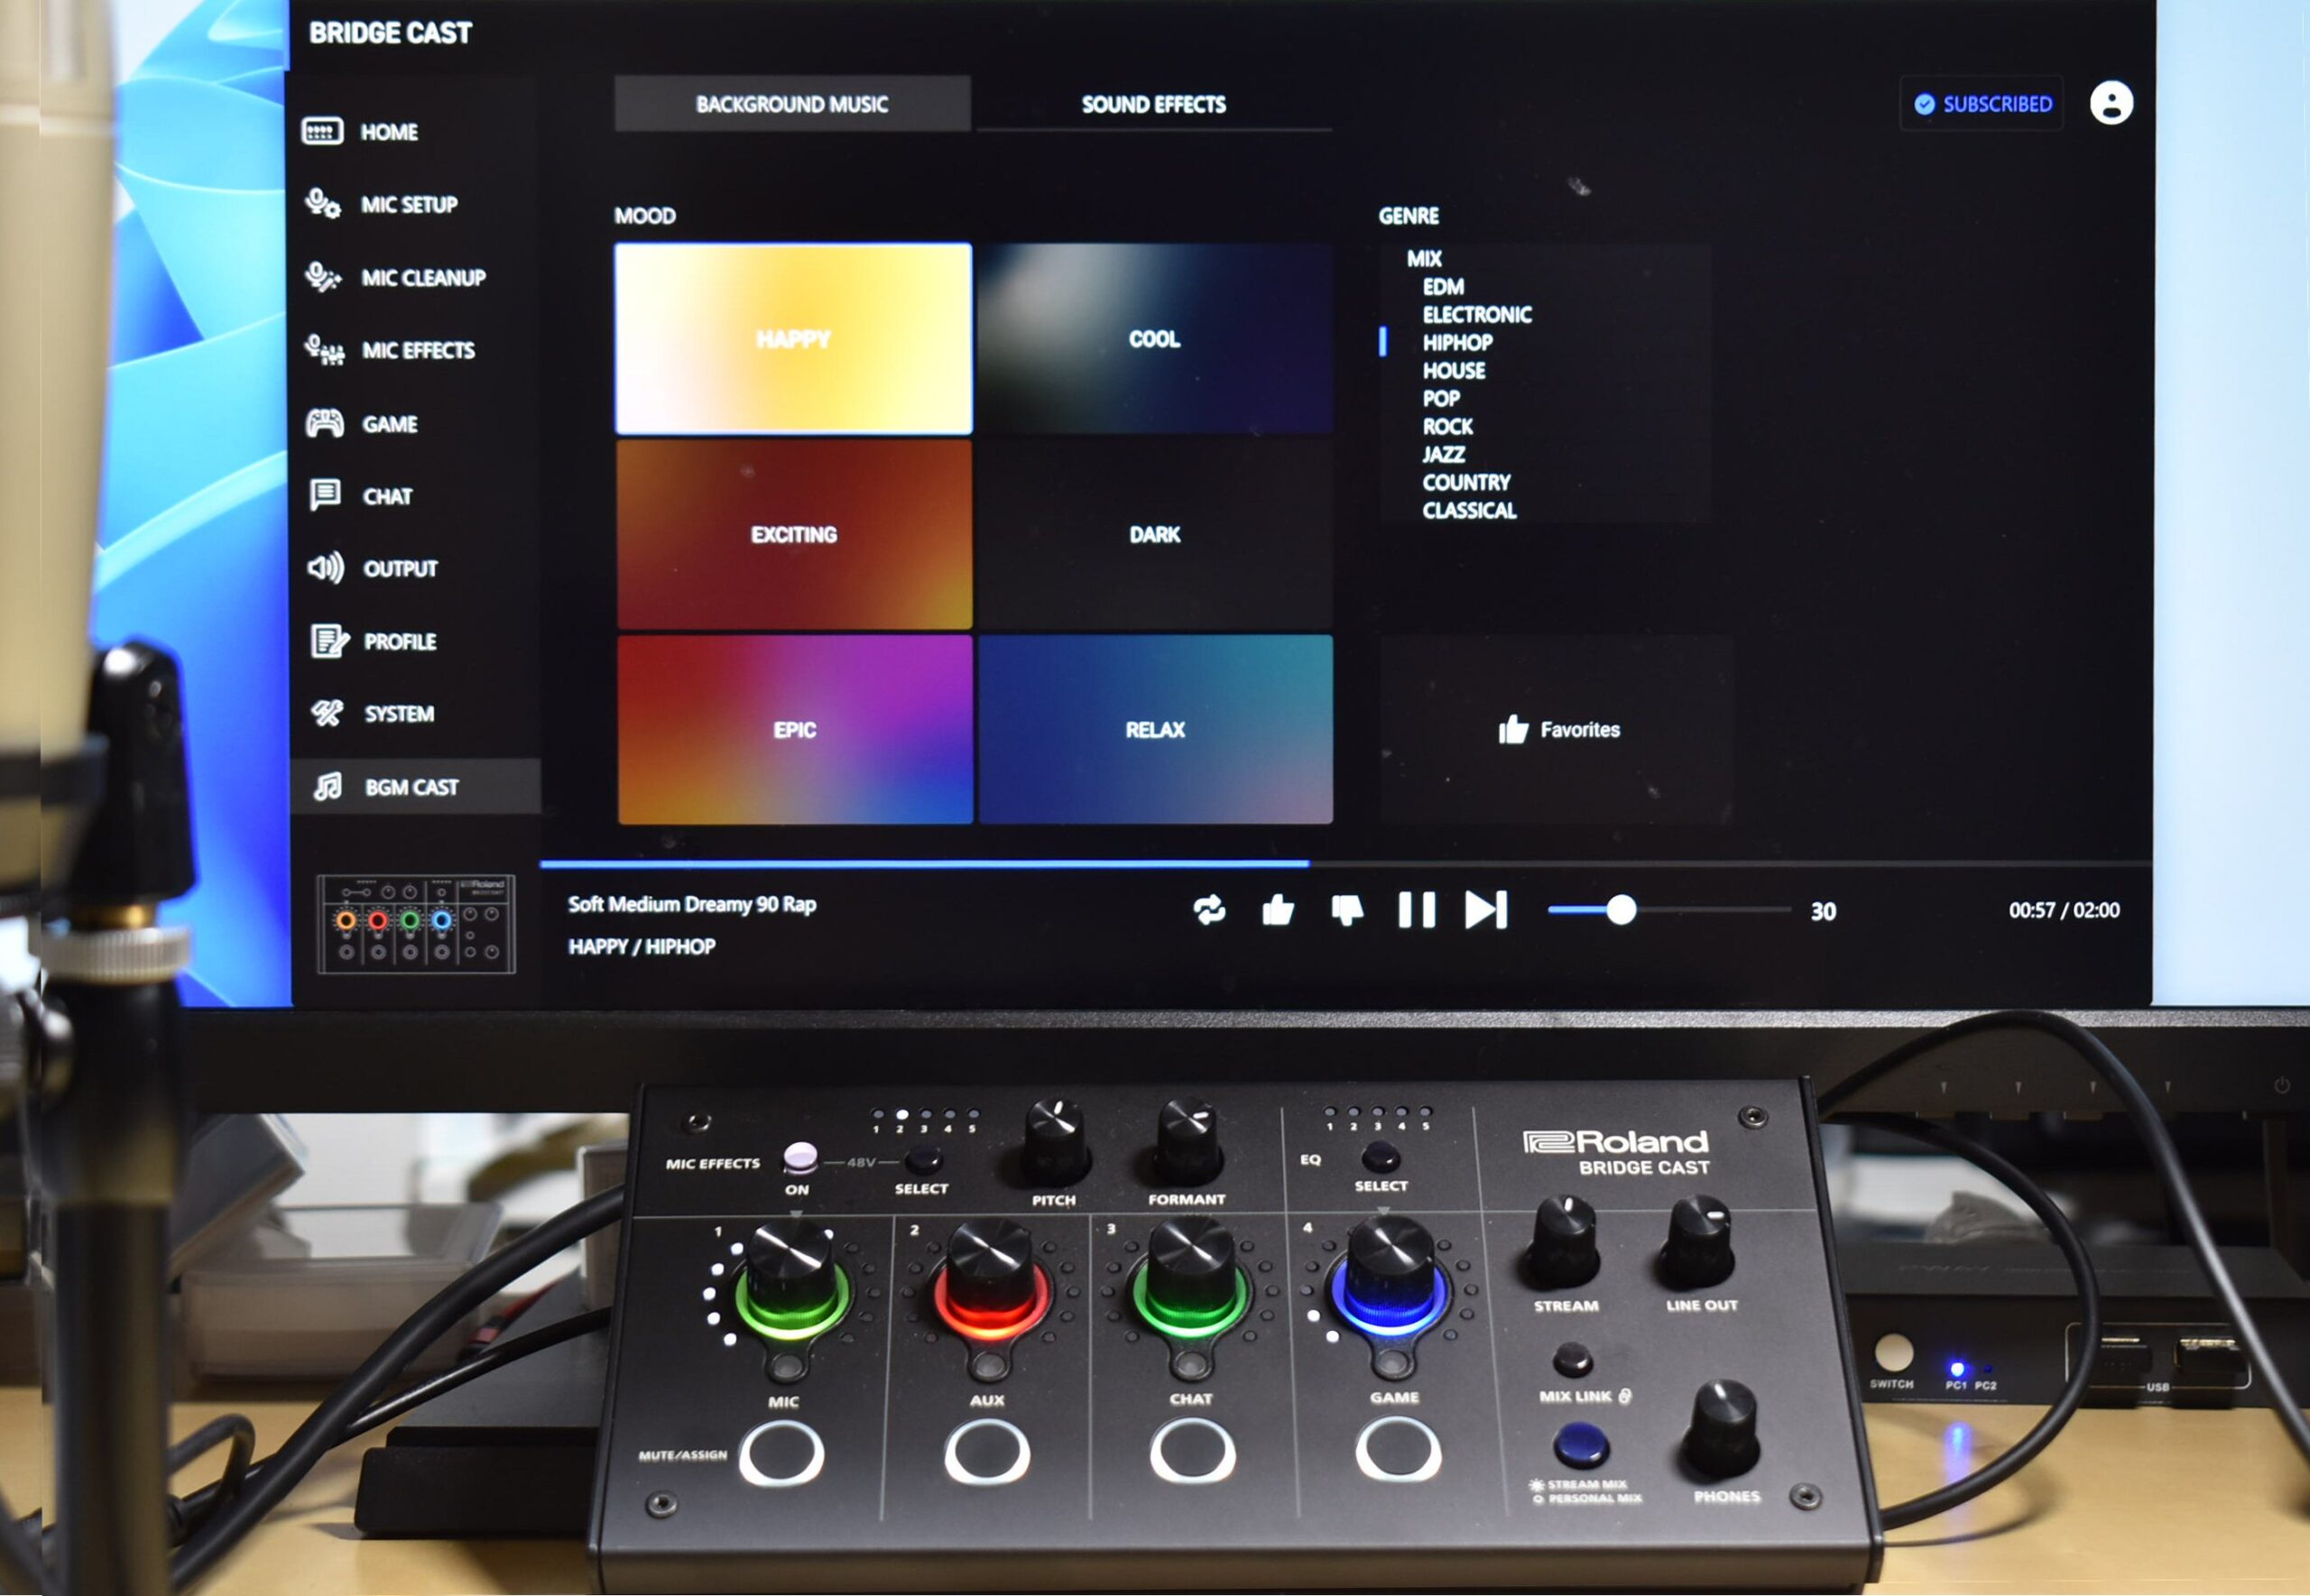This screenshot has height=1596, width=2310.
Task: Click the PROFILE document icon
Action: click(329, 640)
